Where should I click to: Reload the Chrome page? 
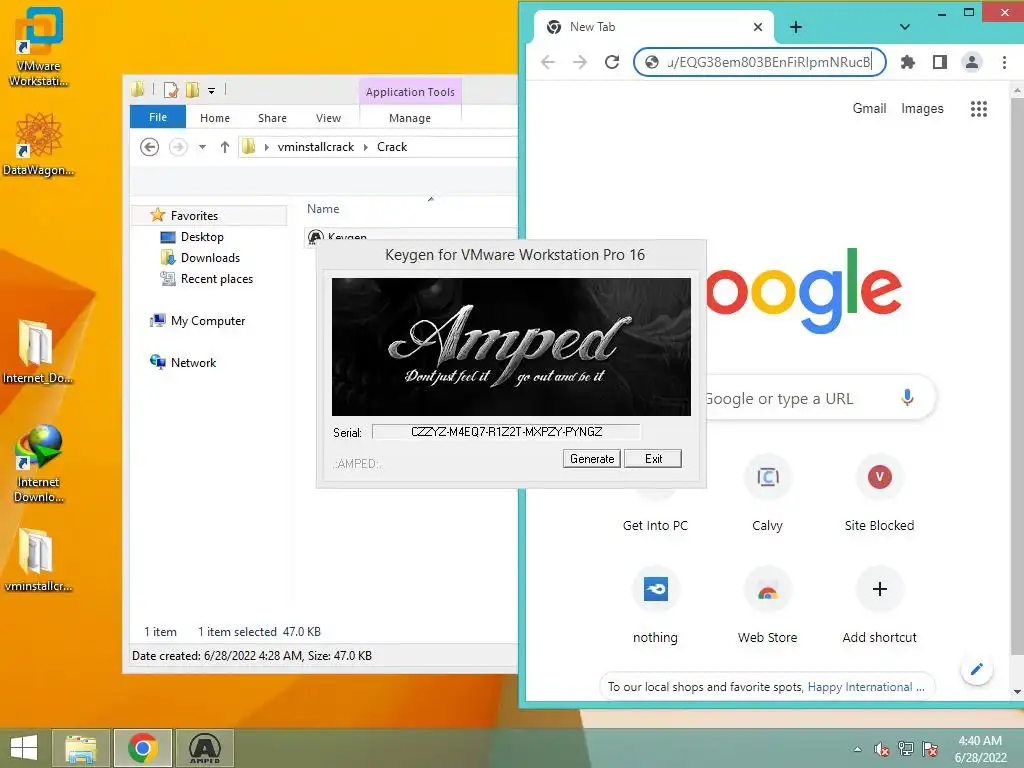click(x=612, y=62)
